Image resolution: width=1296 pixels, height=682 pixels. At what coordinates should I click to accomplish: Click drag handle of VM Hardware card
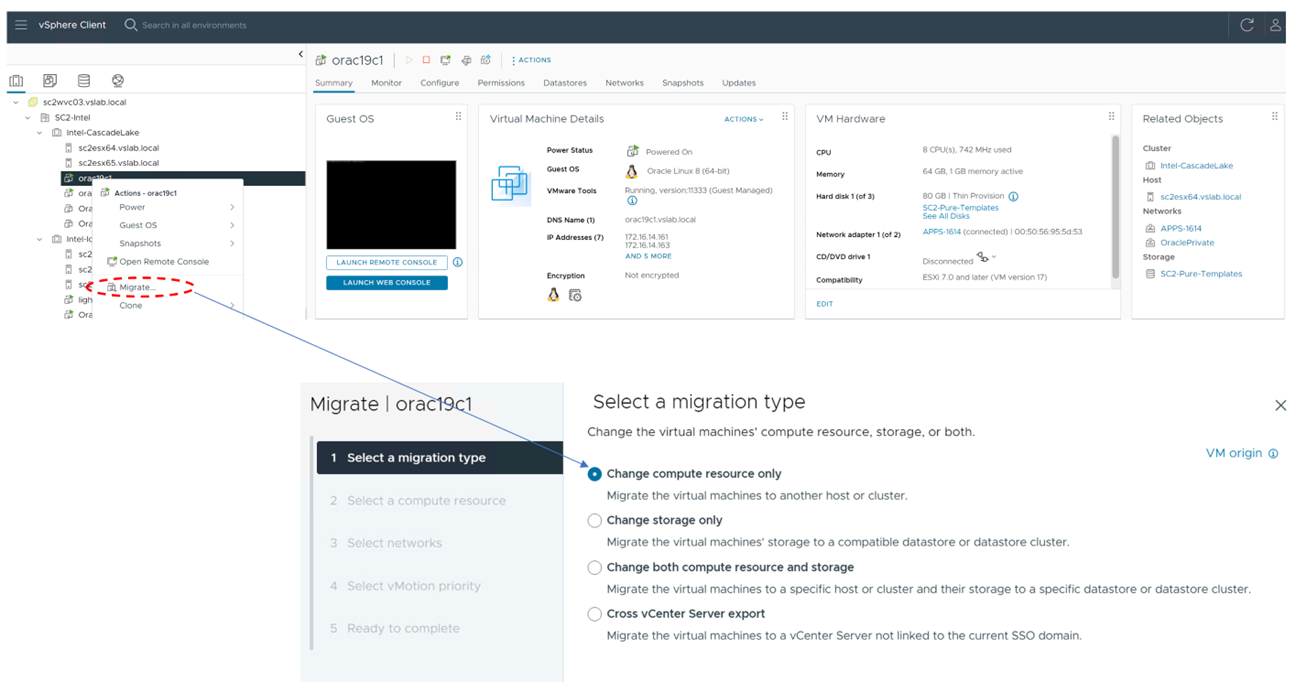tap(1111, 117)
